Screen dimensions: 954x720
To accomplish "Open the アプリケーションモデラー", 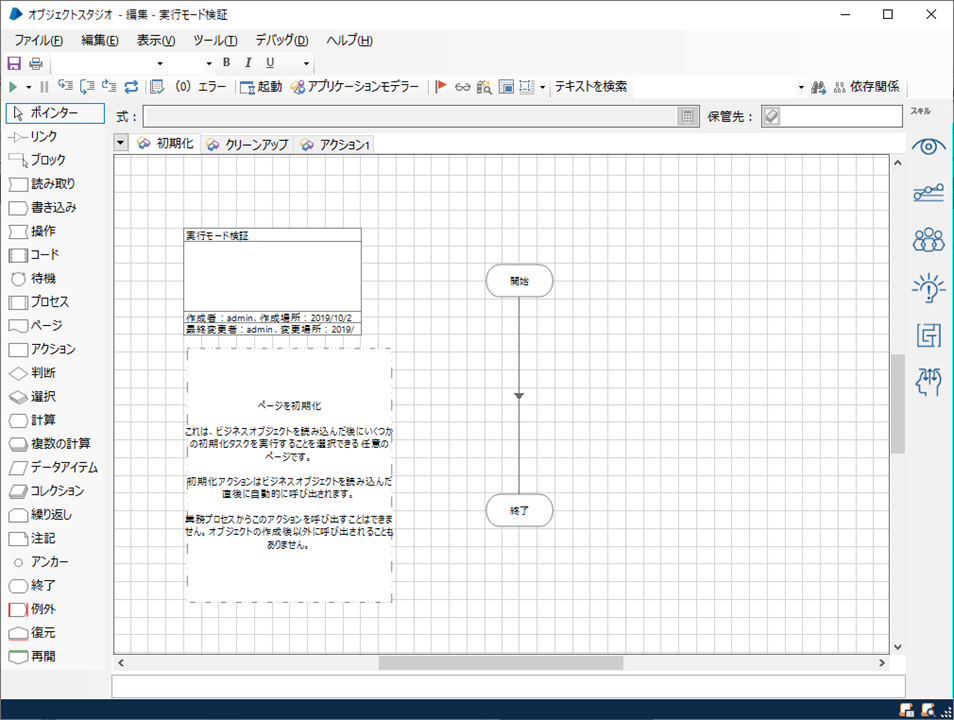I will 355,87.
